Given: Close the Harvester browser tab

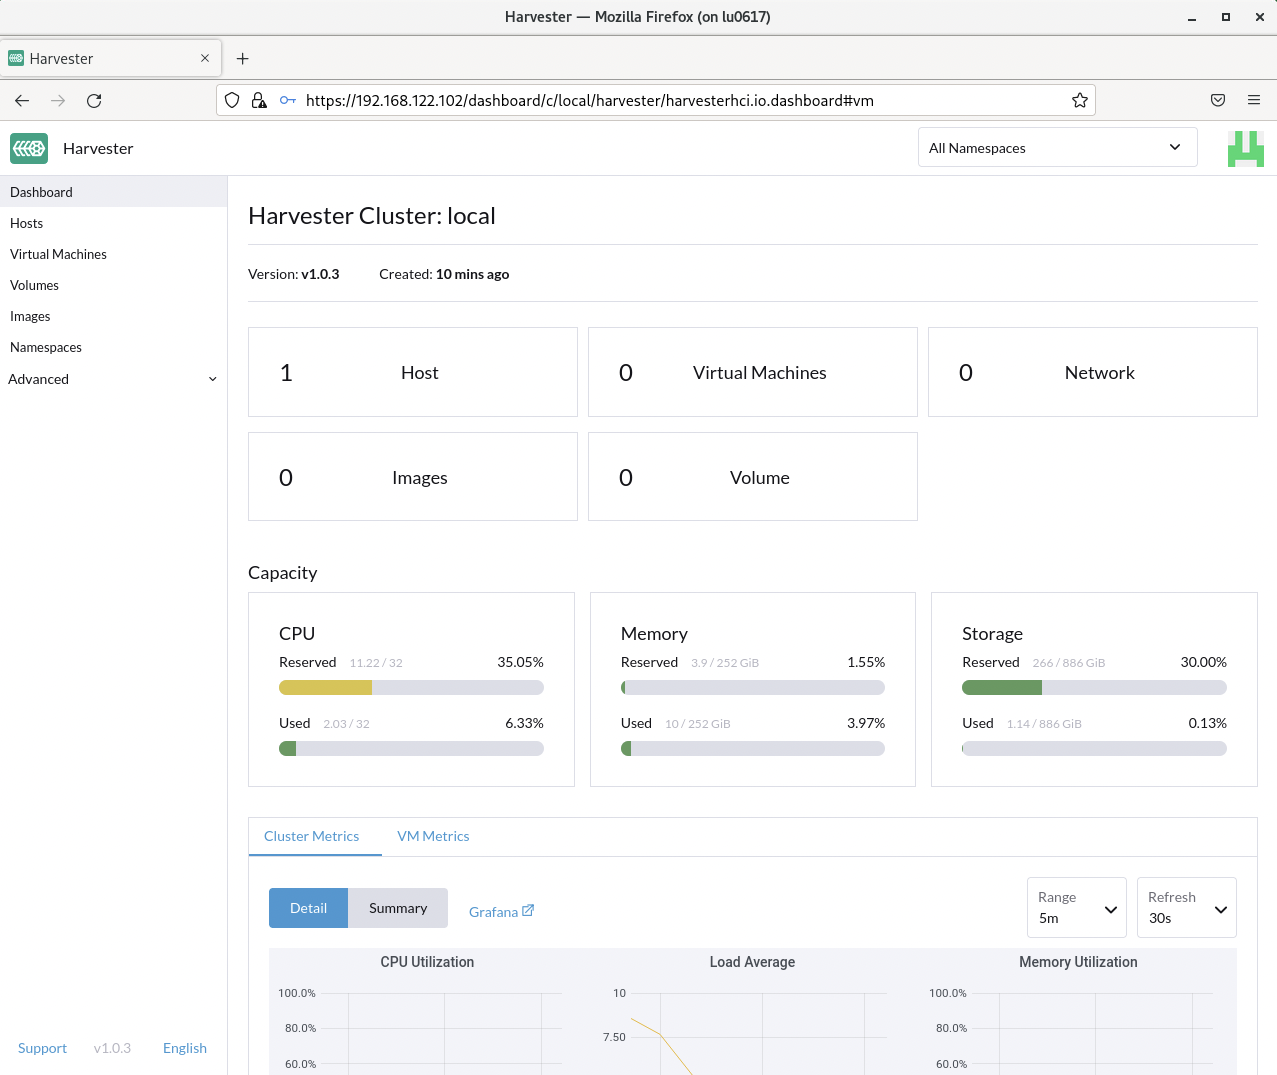Looking at the screenshot, I should pyautogui.click(x=205, y=58).
